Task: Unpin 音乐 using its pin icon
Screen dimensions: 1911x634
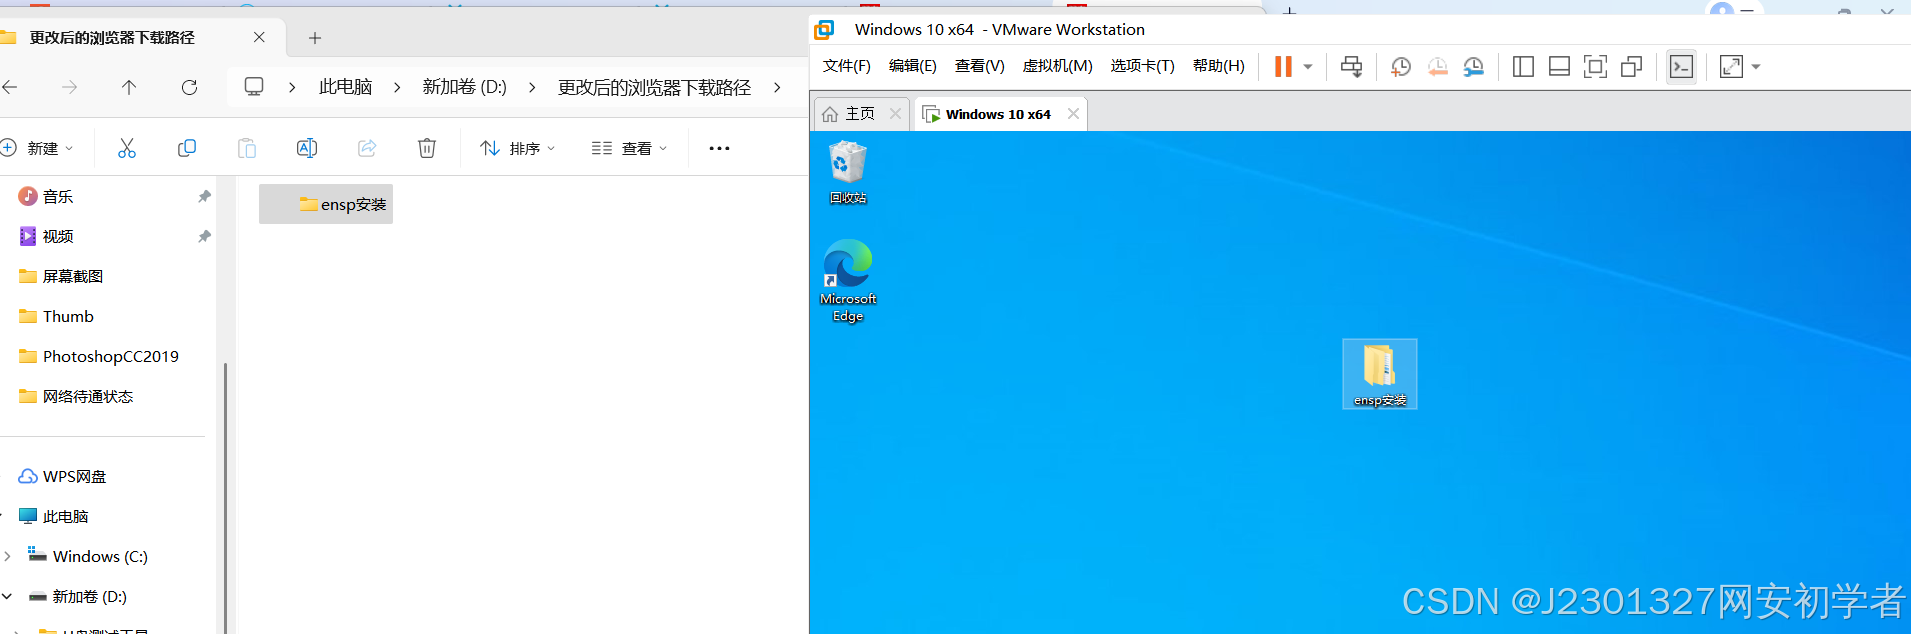Action: coord(204,196)
